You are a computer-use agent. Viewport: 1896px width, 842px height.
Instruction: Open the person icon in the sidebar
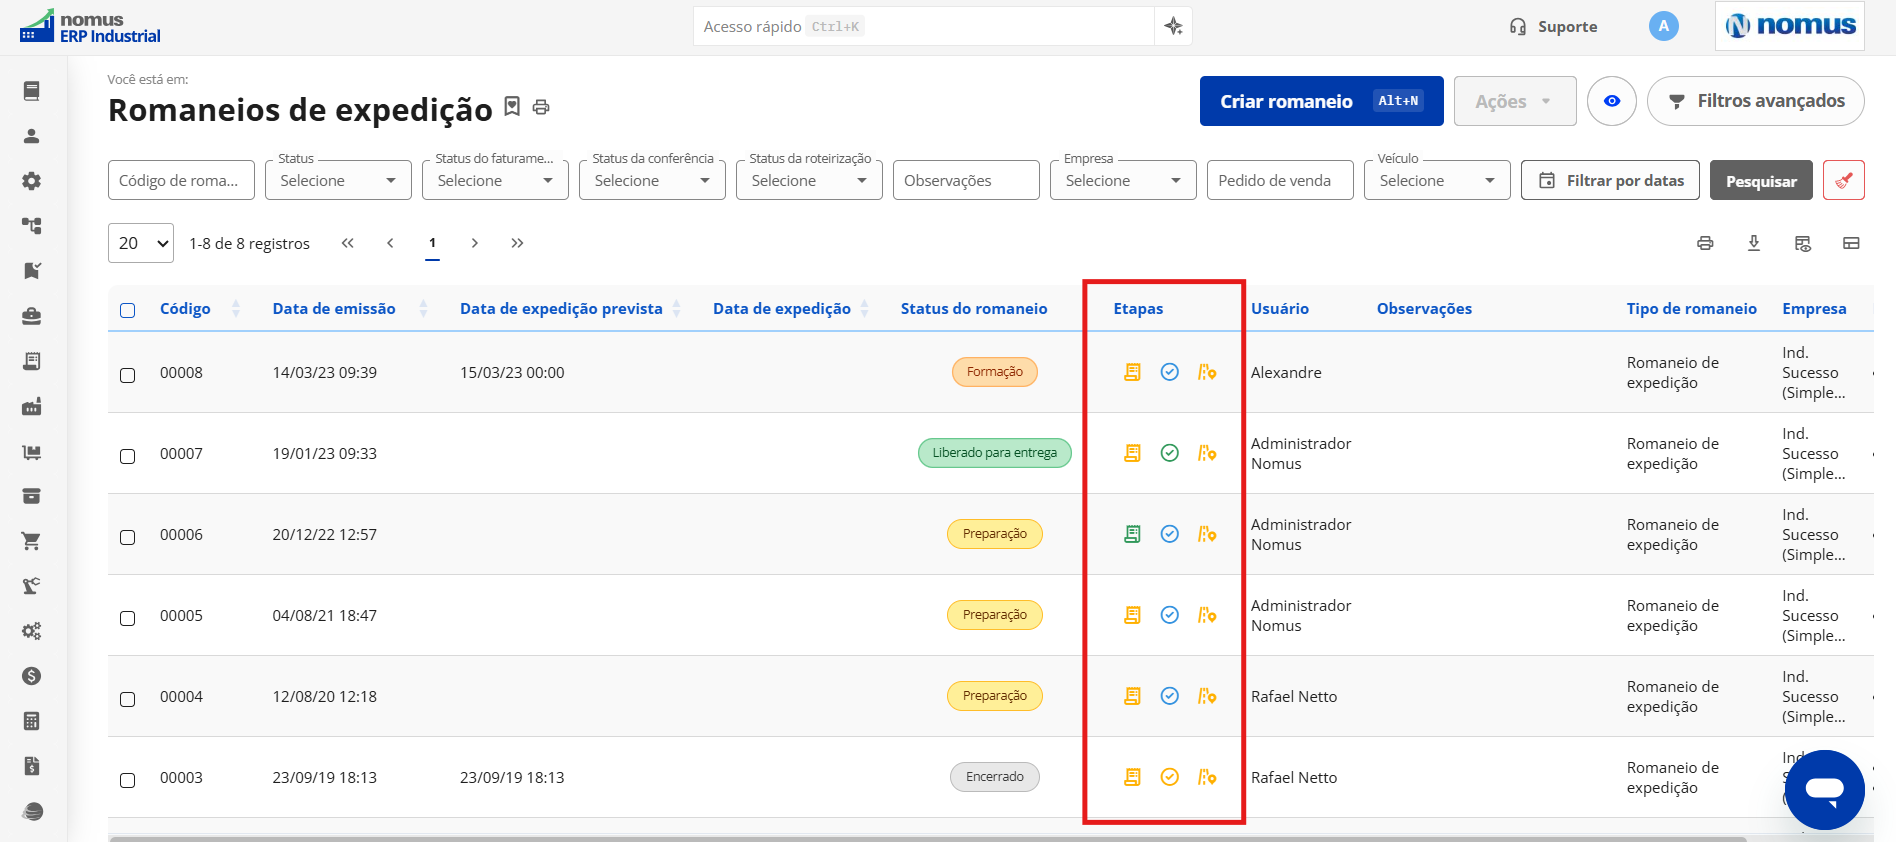[x=32, y=136]
